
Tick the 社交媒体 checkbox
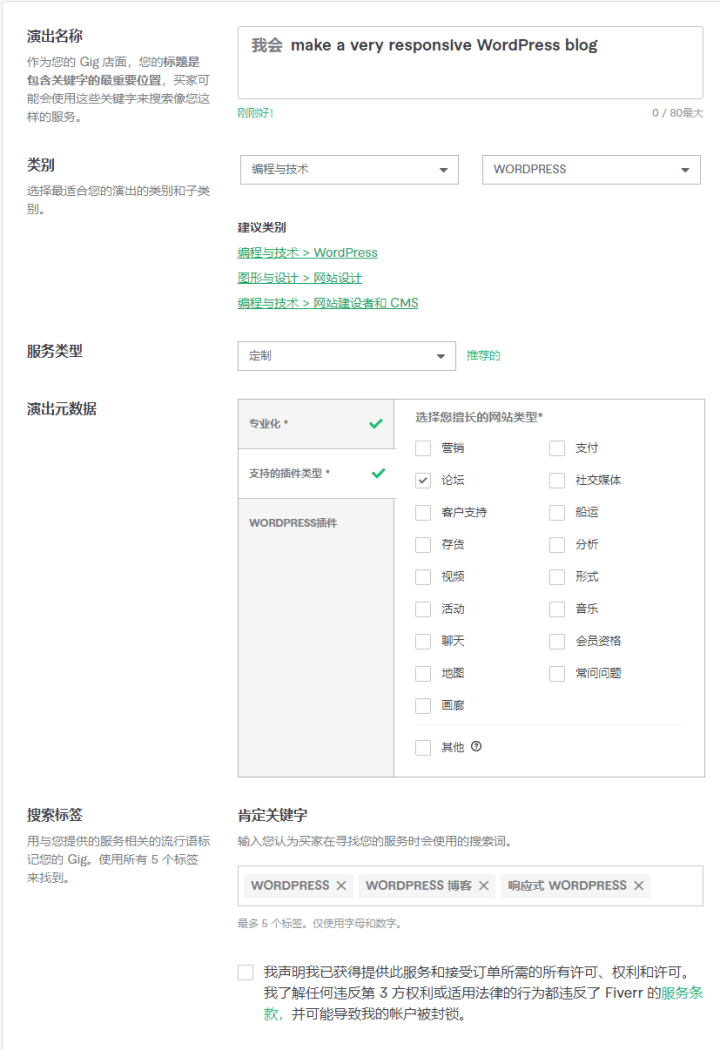(x=557, y=480)
